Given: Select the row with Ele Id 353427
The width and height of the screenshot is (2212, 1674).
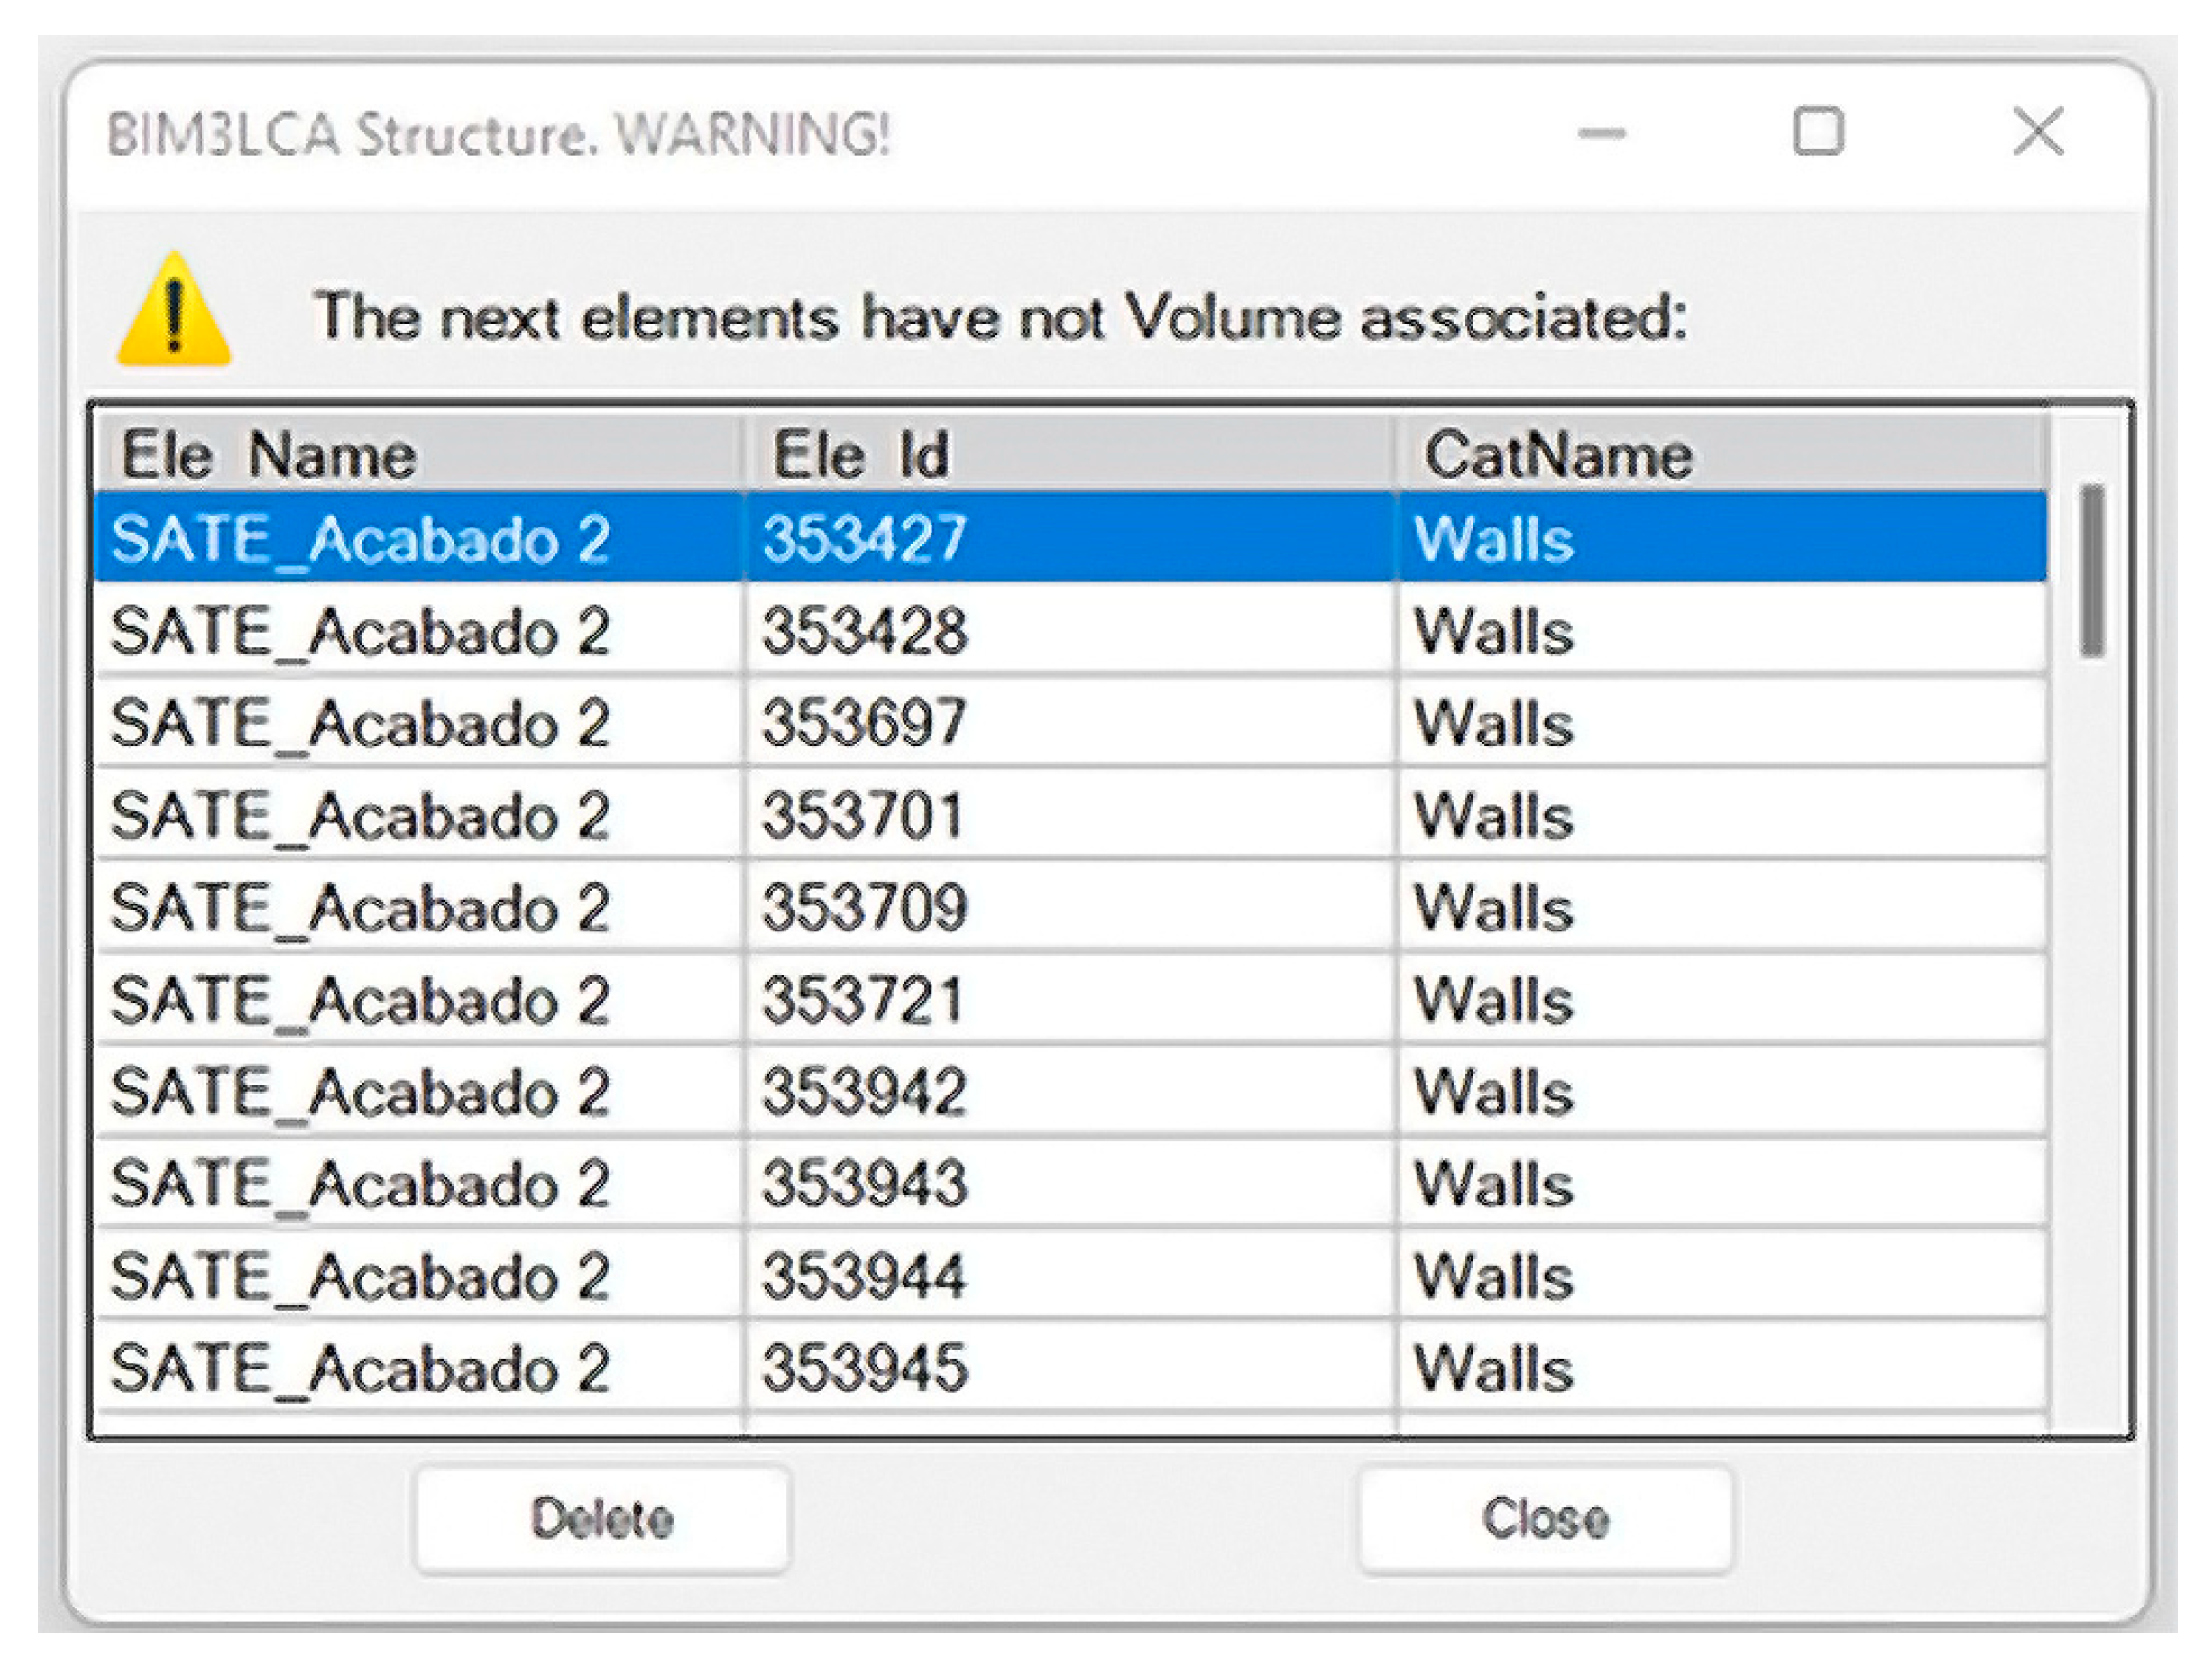Looking at the screenshot, I should pos(865,539).
